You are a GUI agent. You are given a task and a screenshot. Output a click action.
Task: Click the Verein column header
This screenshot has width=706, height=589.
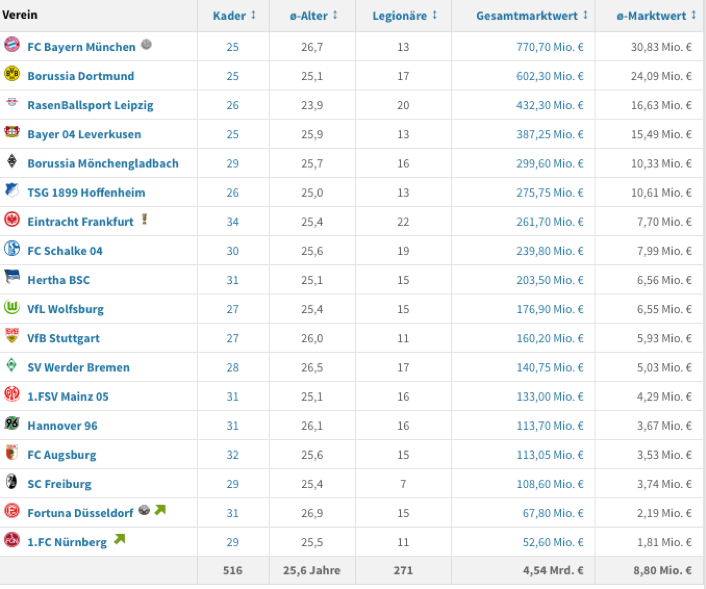coord(20,15)
